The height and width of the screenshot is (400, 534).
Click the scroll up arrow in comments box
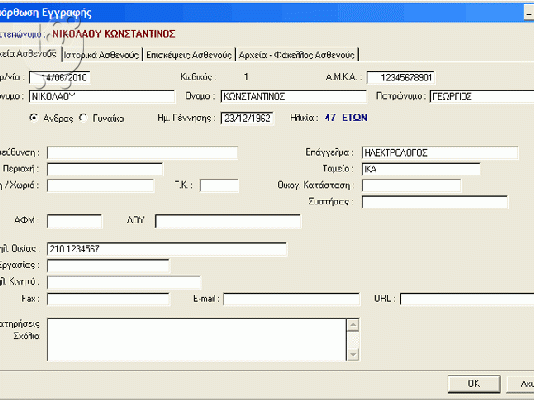tap(353, 325)
